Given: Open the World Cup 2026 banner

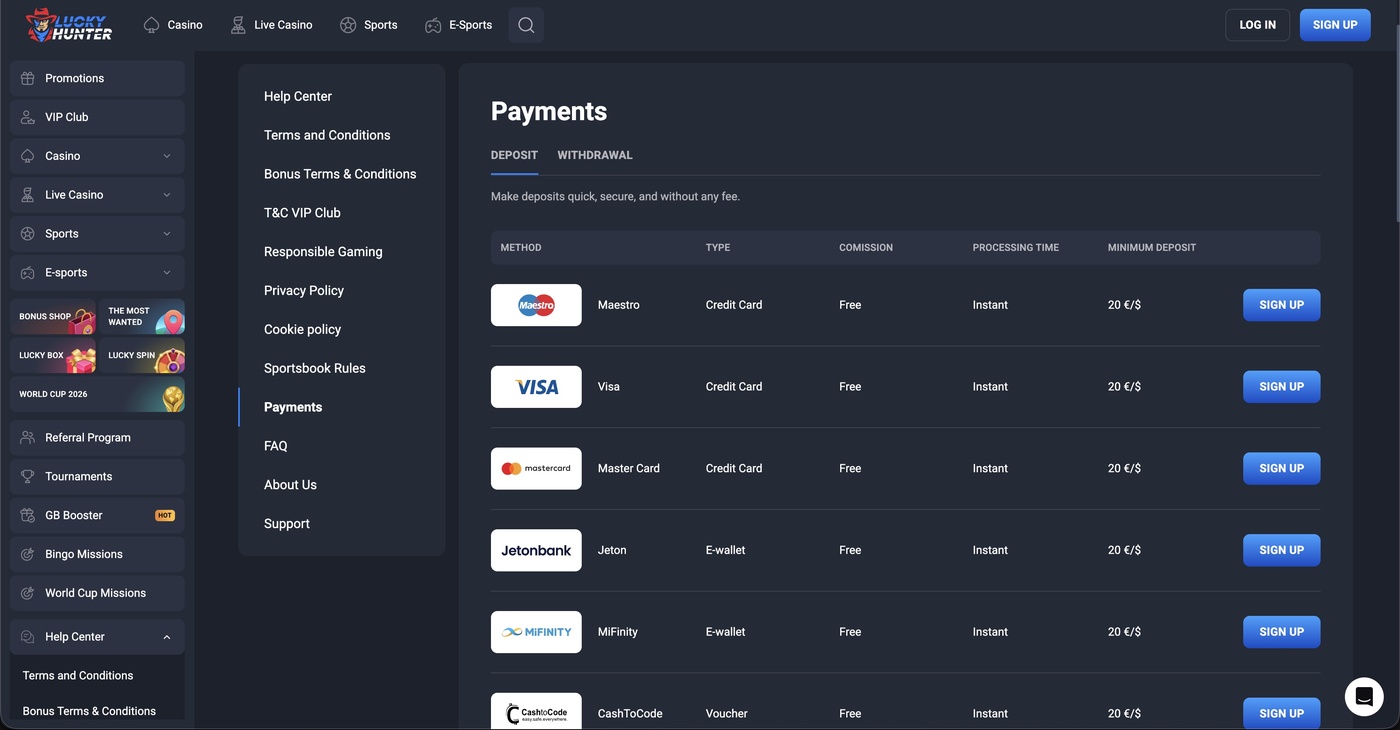Looking at the screenshot, I should [x=97, y=394].
